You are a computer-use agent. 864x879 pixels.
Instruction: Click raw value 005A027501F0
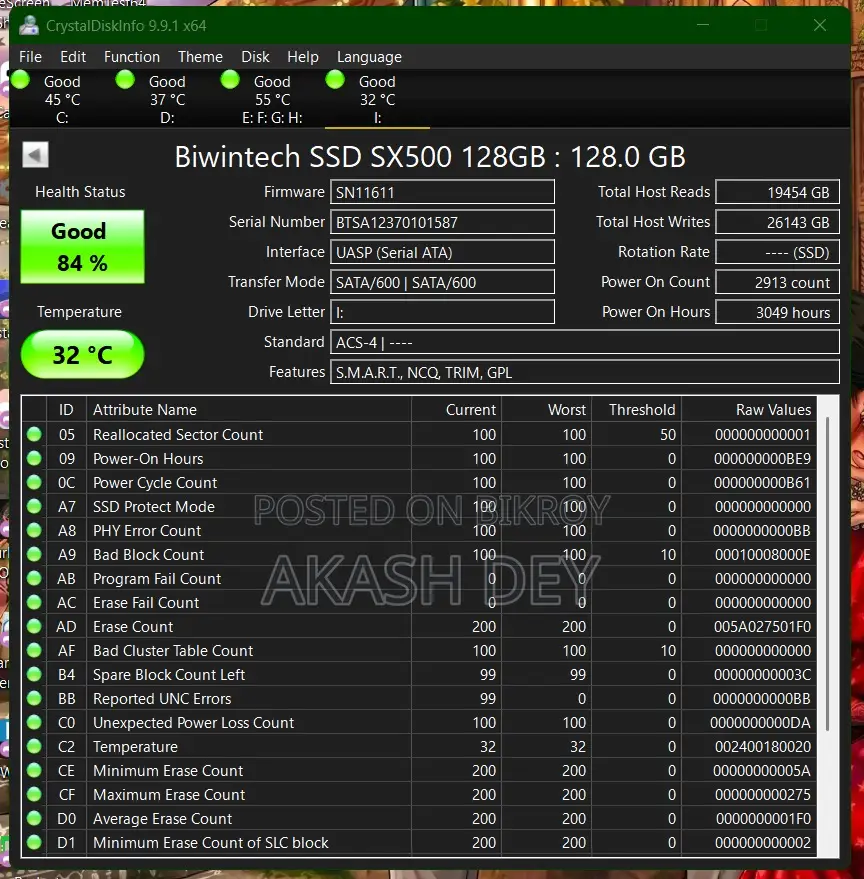click(763, 627)
